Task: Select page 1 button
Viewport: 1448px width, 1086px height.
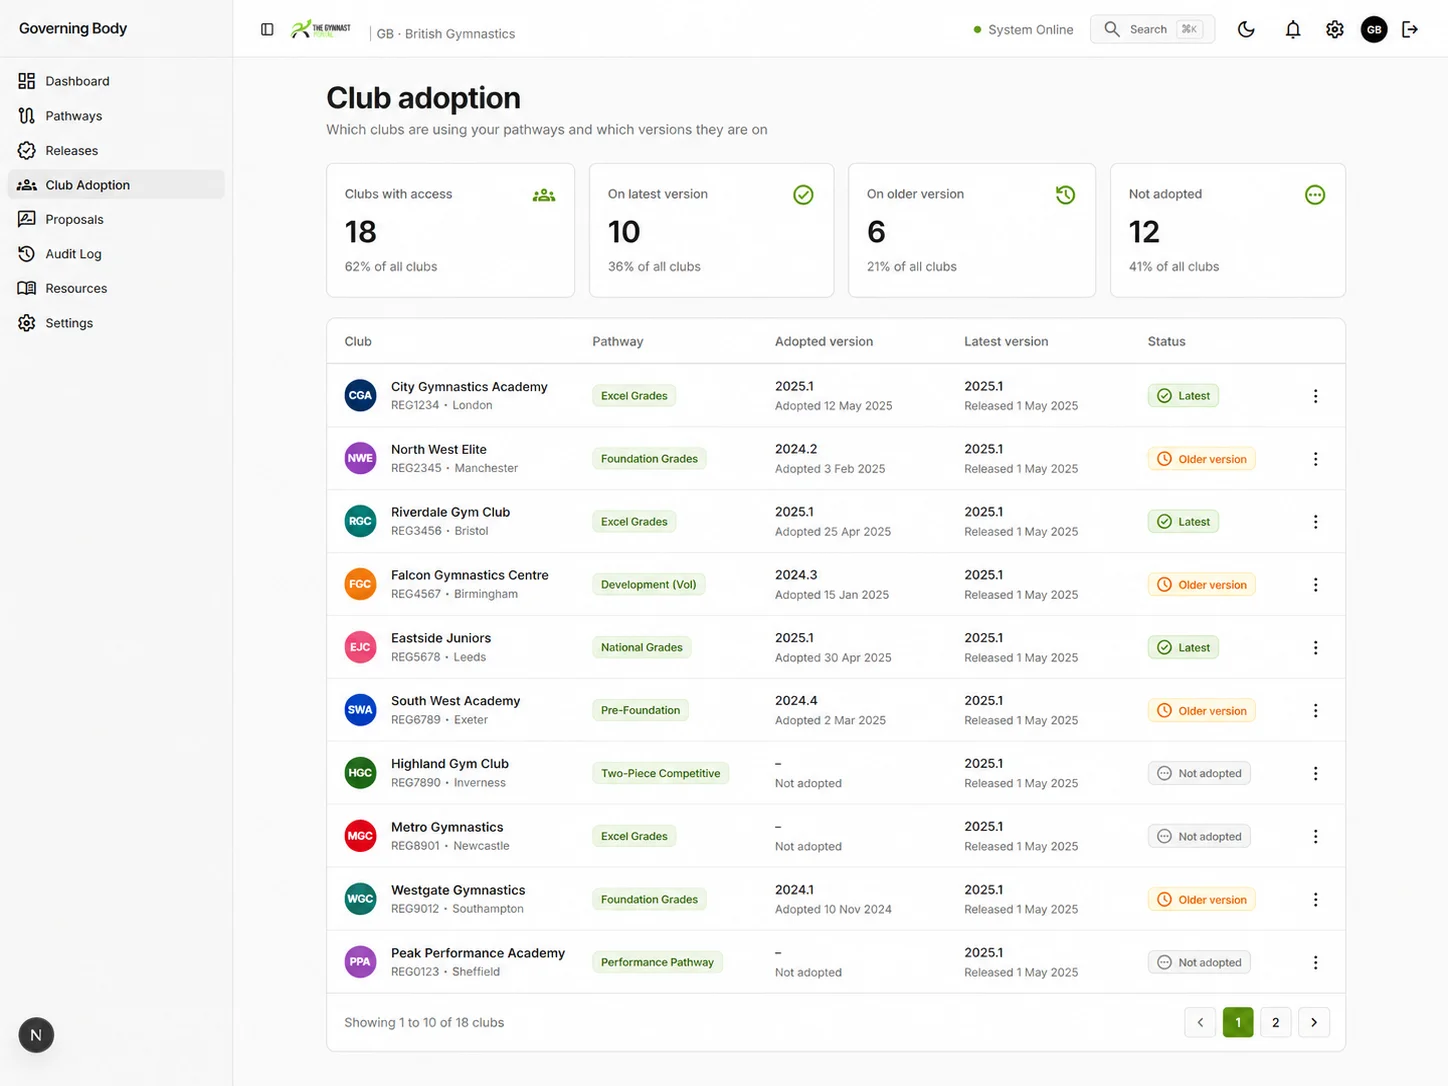Action: (1238, 1022)
